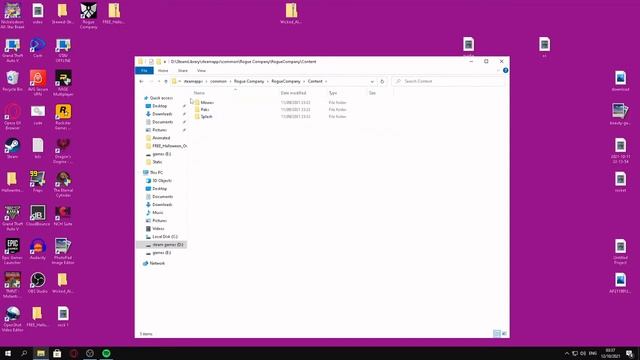Click File Explorer in the taskbar
This screenshot has height=360, width=640.
(x=41, y=353)
